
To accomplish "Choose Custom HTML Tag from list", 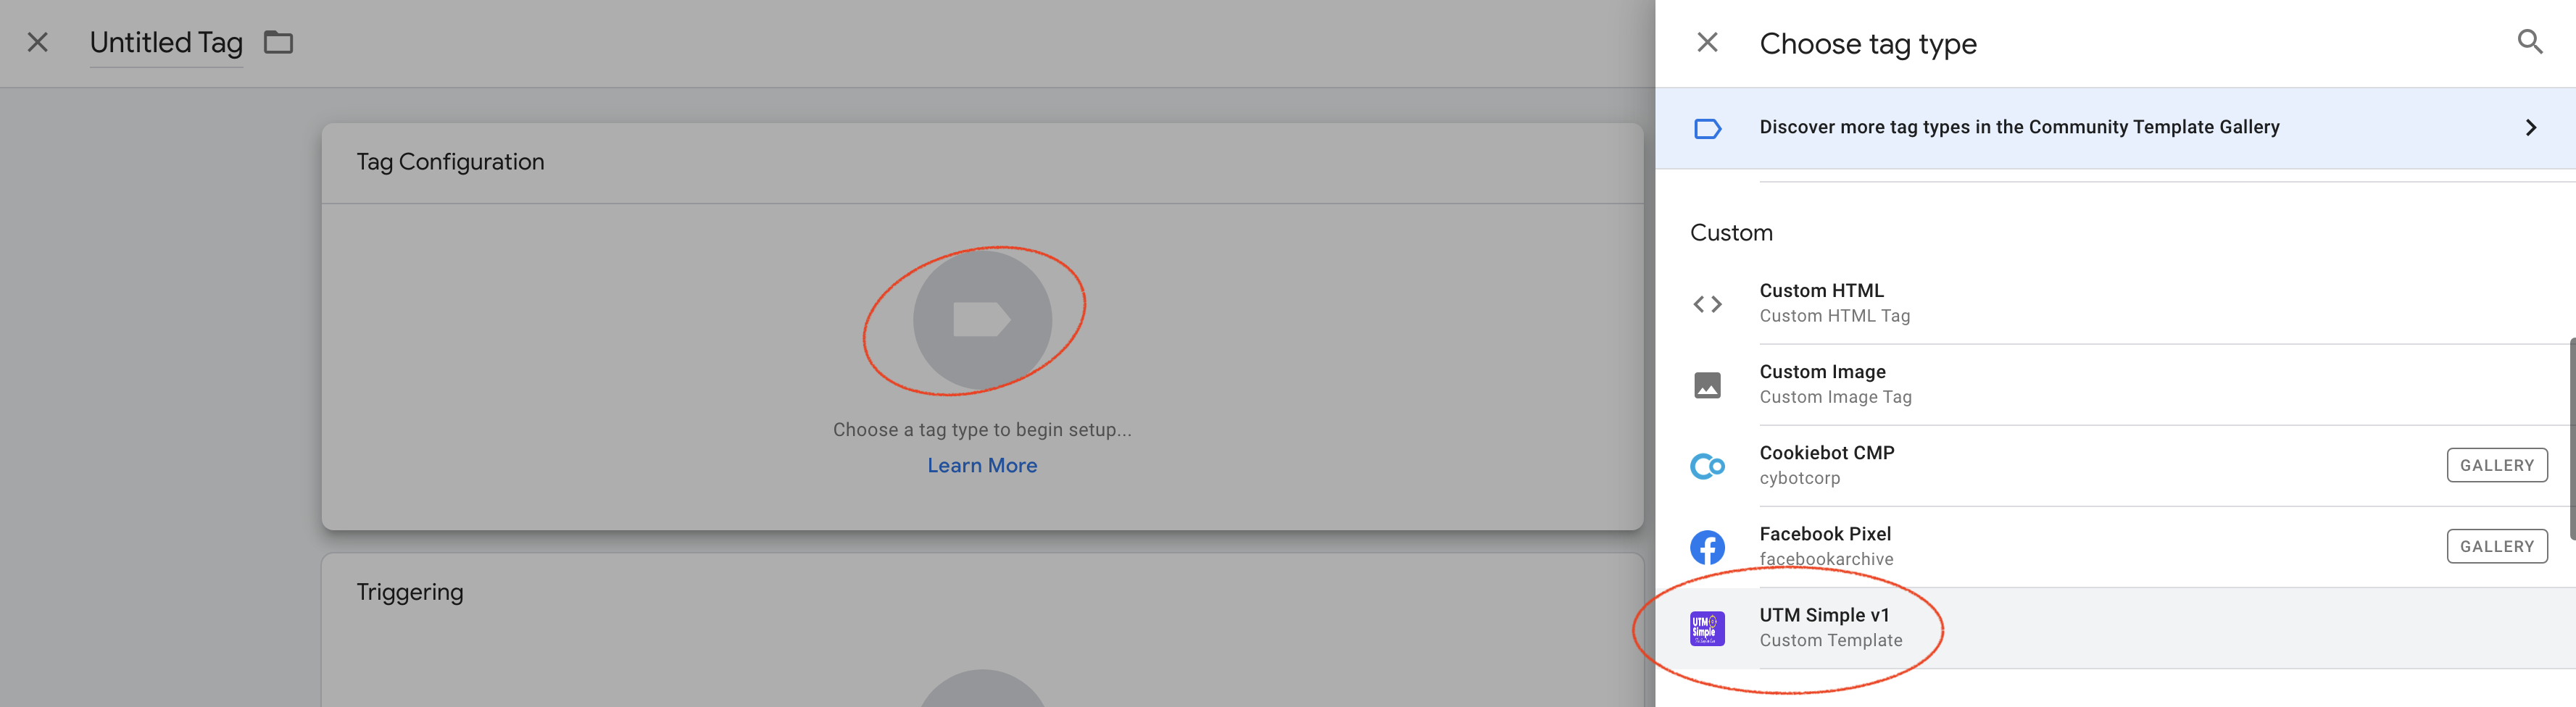I will tap(1834, 303).
